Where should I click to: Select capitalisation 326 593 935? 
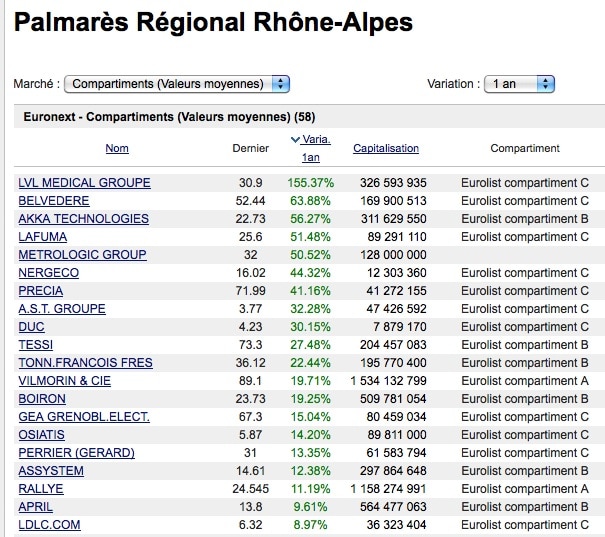393,182
